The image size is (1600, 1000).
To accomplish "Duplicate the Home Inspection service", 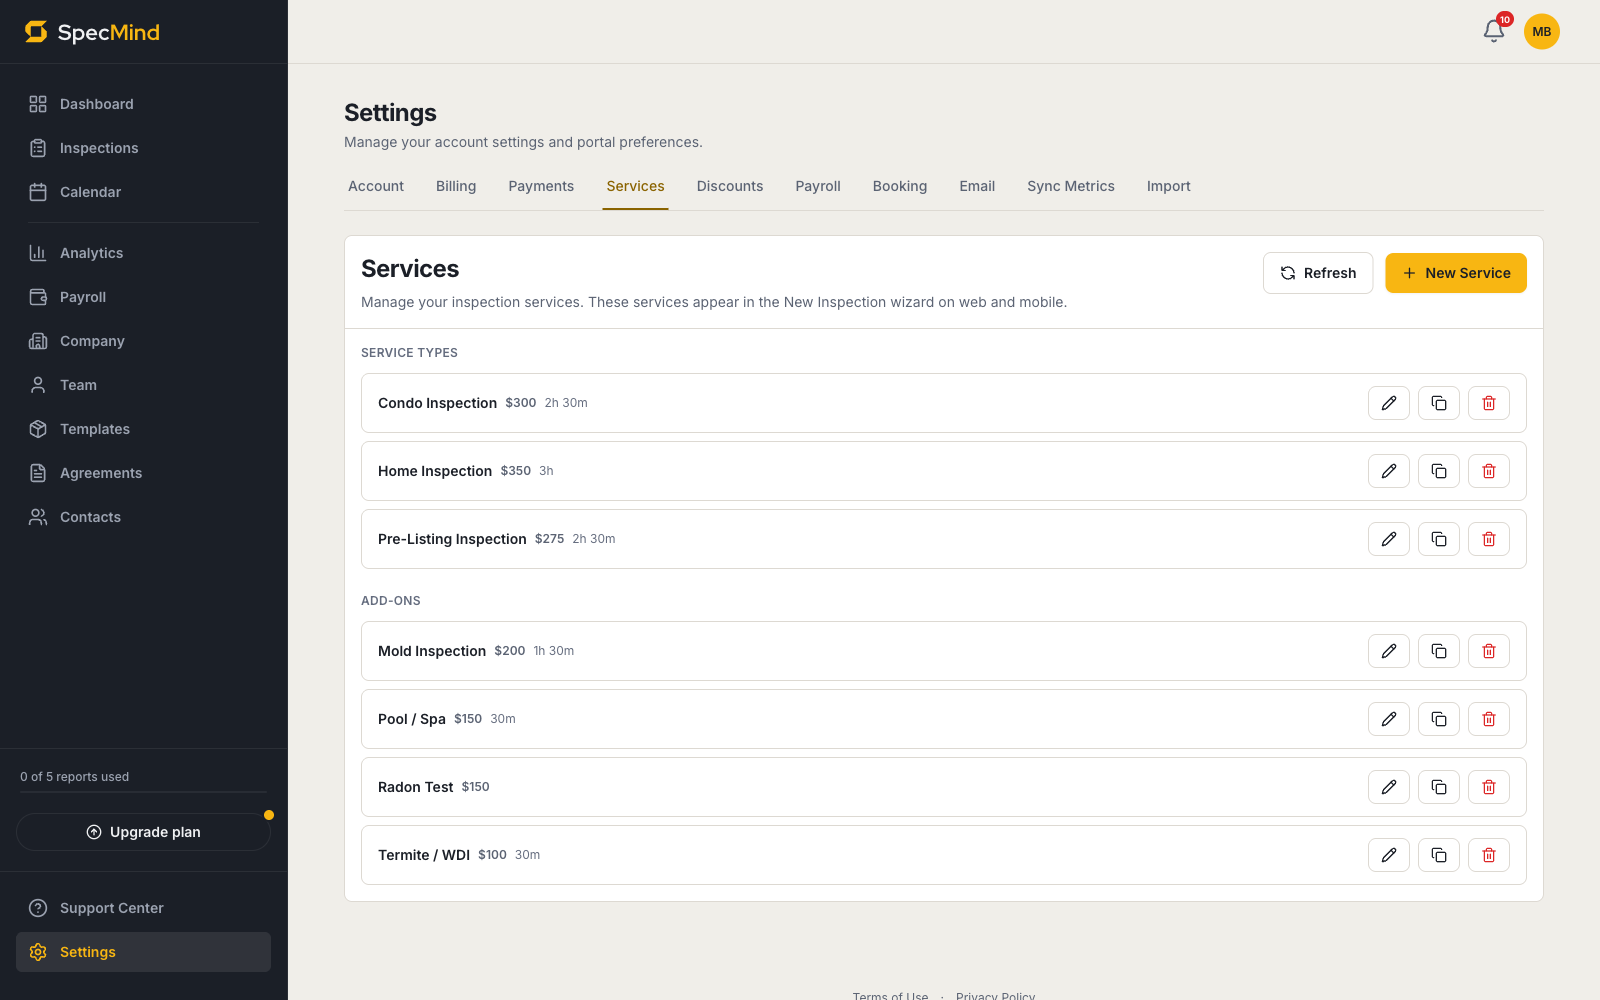I will click(1439, 471).
